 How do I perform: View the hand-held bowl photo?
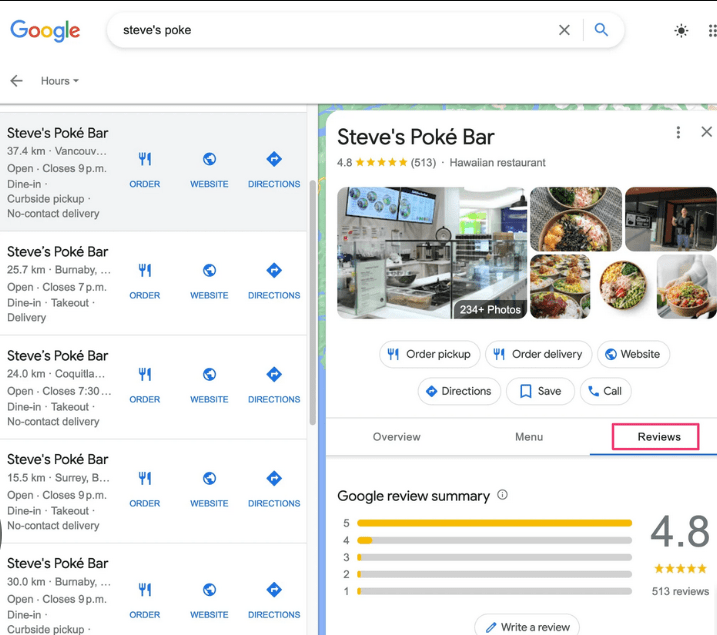[686, 287]
